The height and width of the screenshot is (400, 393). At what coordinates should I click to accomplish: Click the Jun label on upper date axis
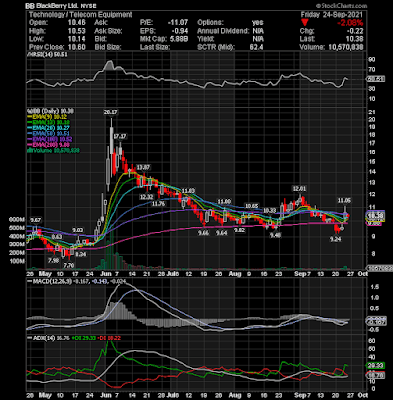tap(105, 274)
